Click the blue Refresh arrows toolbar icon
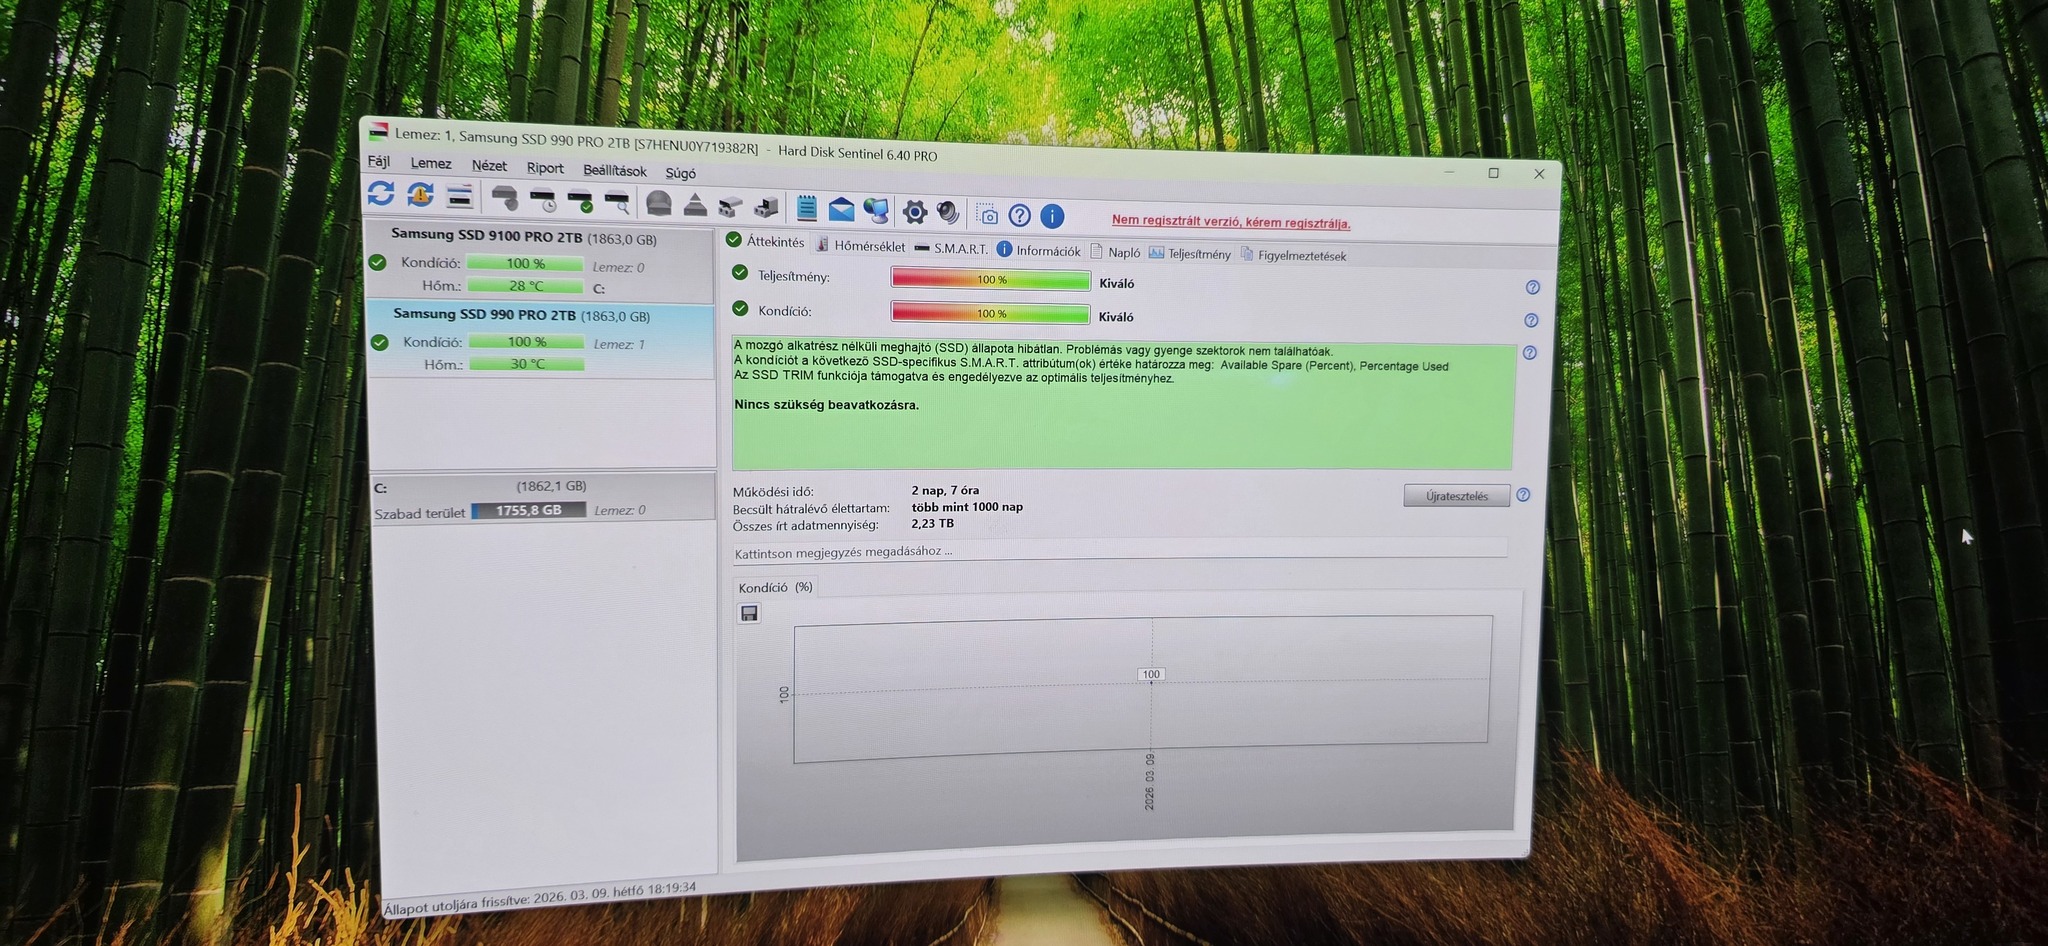The height and width of the screenshot is (946, 2048). [x=381, y=193]
